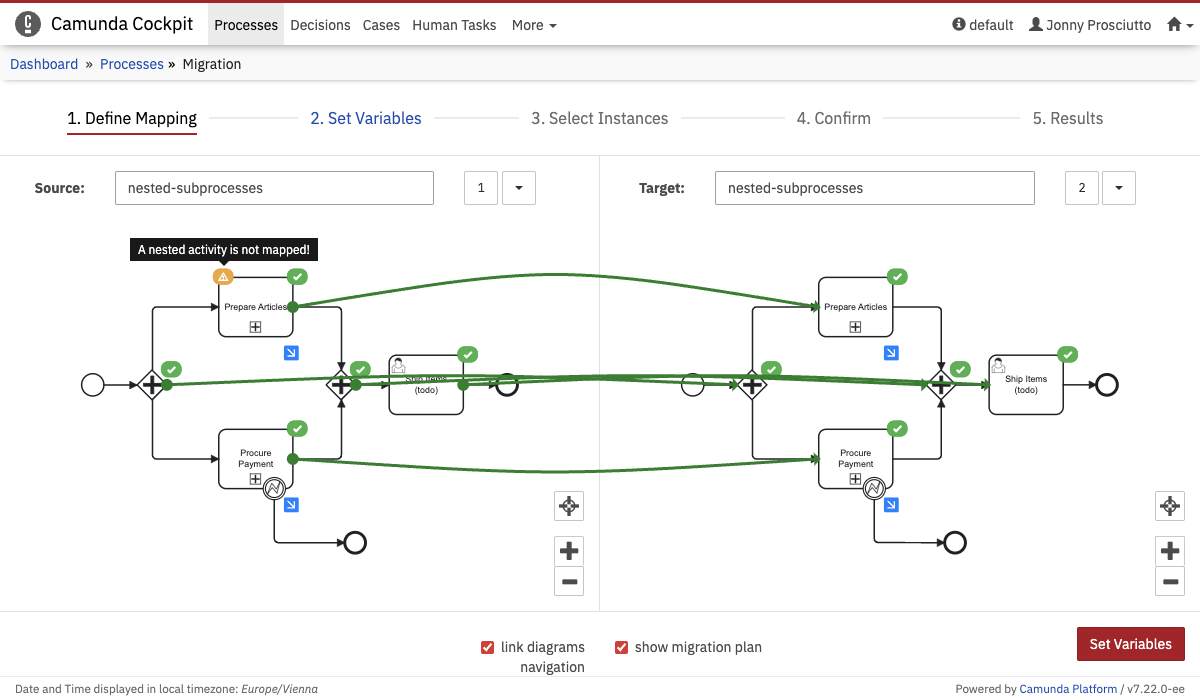This screenshot has height=700, width=1200.
Task: Zoom in on the source diagram
Action: [x=569, y=550]
